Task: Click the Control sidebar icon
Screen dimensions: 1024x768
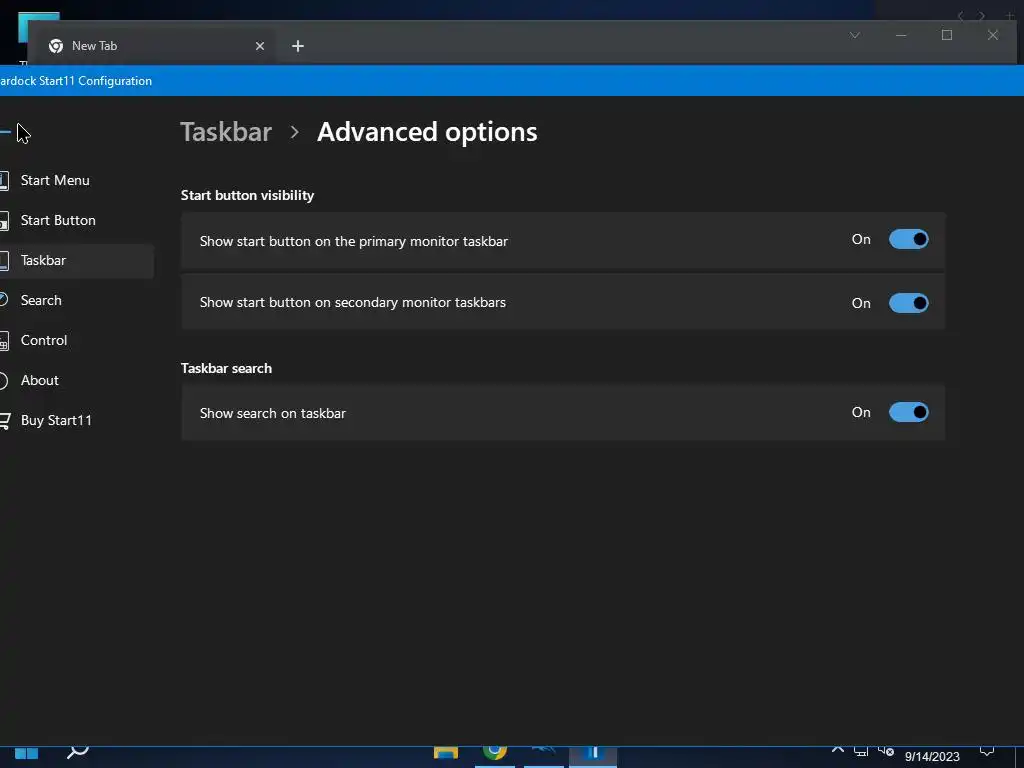Action: click(x=4, y=341)
